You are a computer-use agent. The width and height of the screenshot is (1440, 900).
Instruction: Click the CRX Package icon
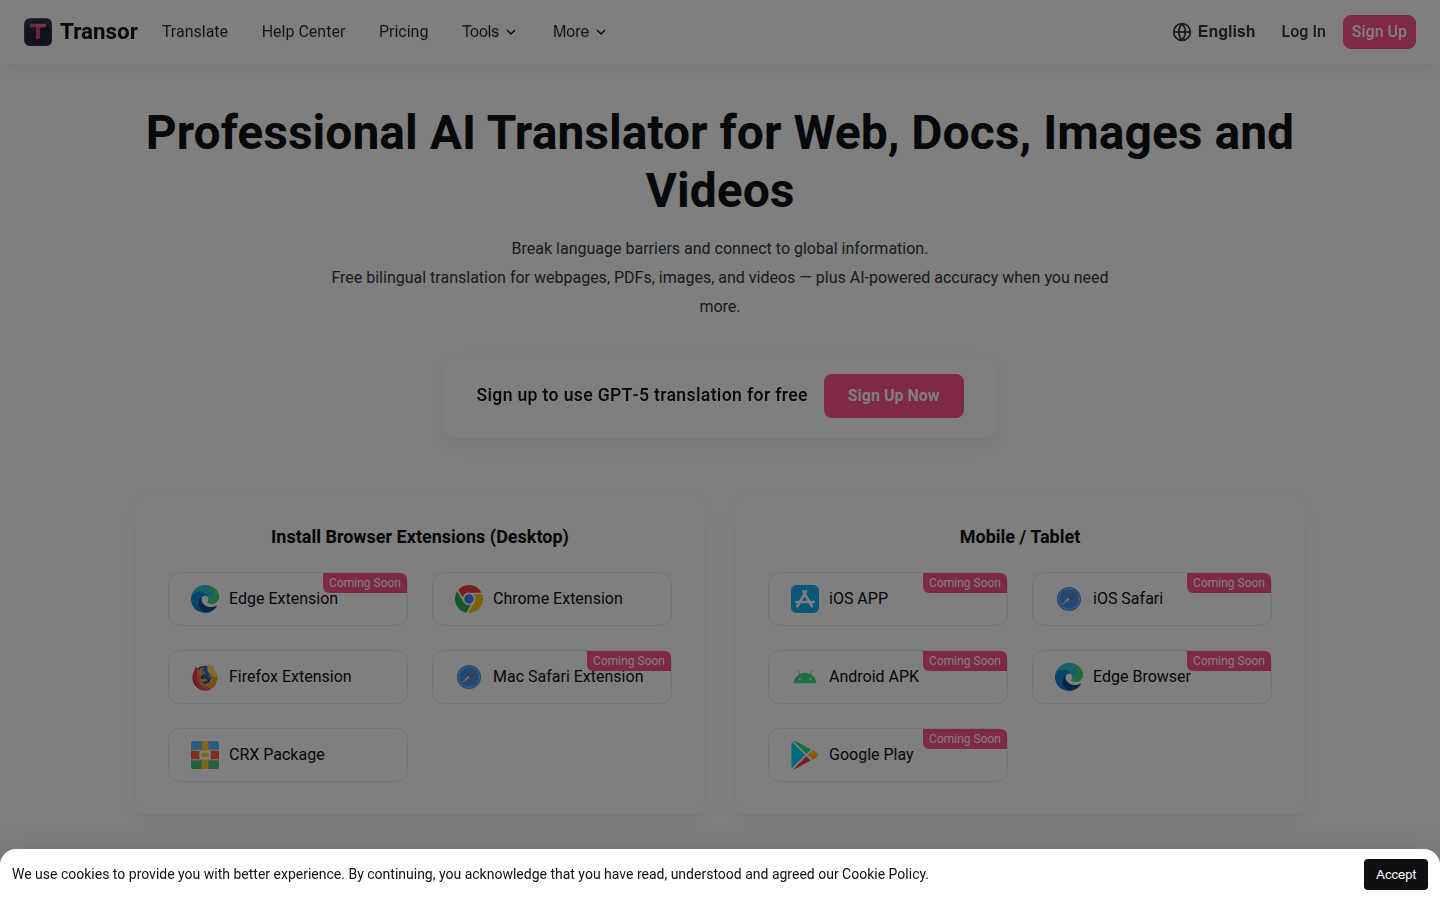(205, 755)
